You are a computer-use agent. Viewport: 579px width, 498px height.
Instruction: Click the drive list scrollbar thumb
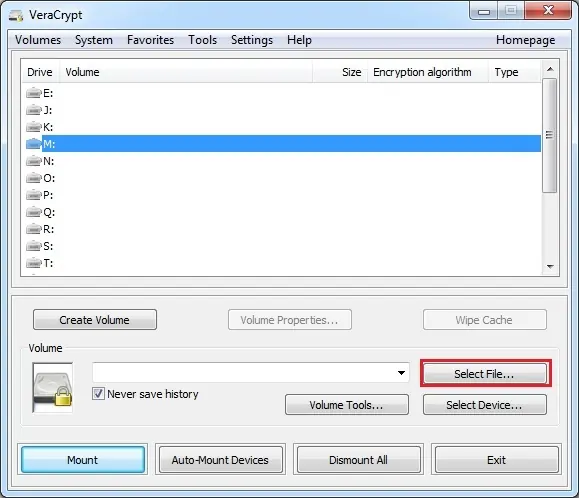tap(550, 135)
